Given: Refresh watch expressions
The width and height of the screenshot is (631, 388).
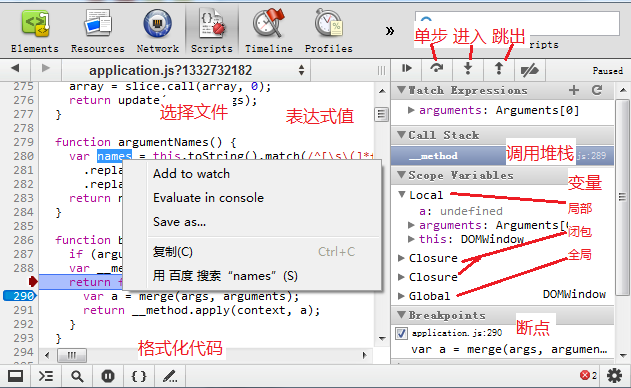Looking at the screenshot, I should 597,90.
